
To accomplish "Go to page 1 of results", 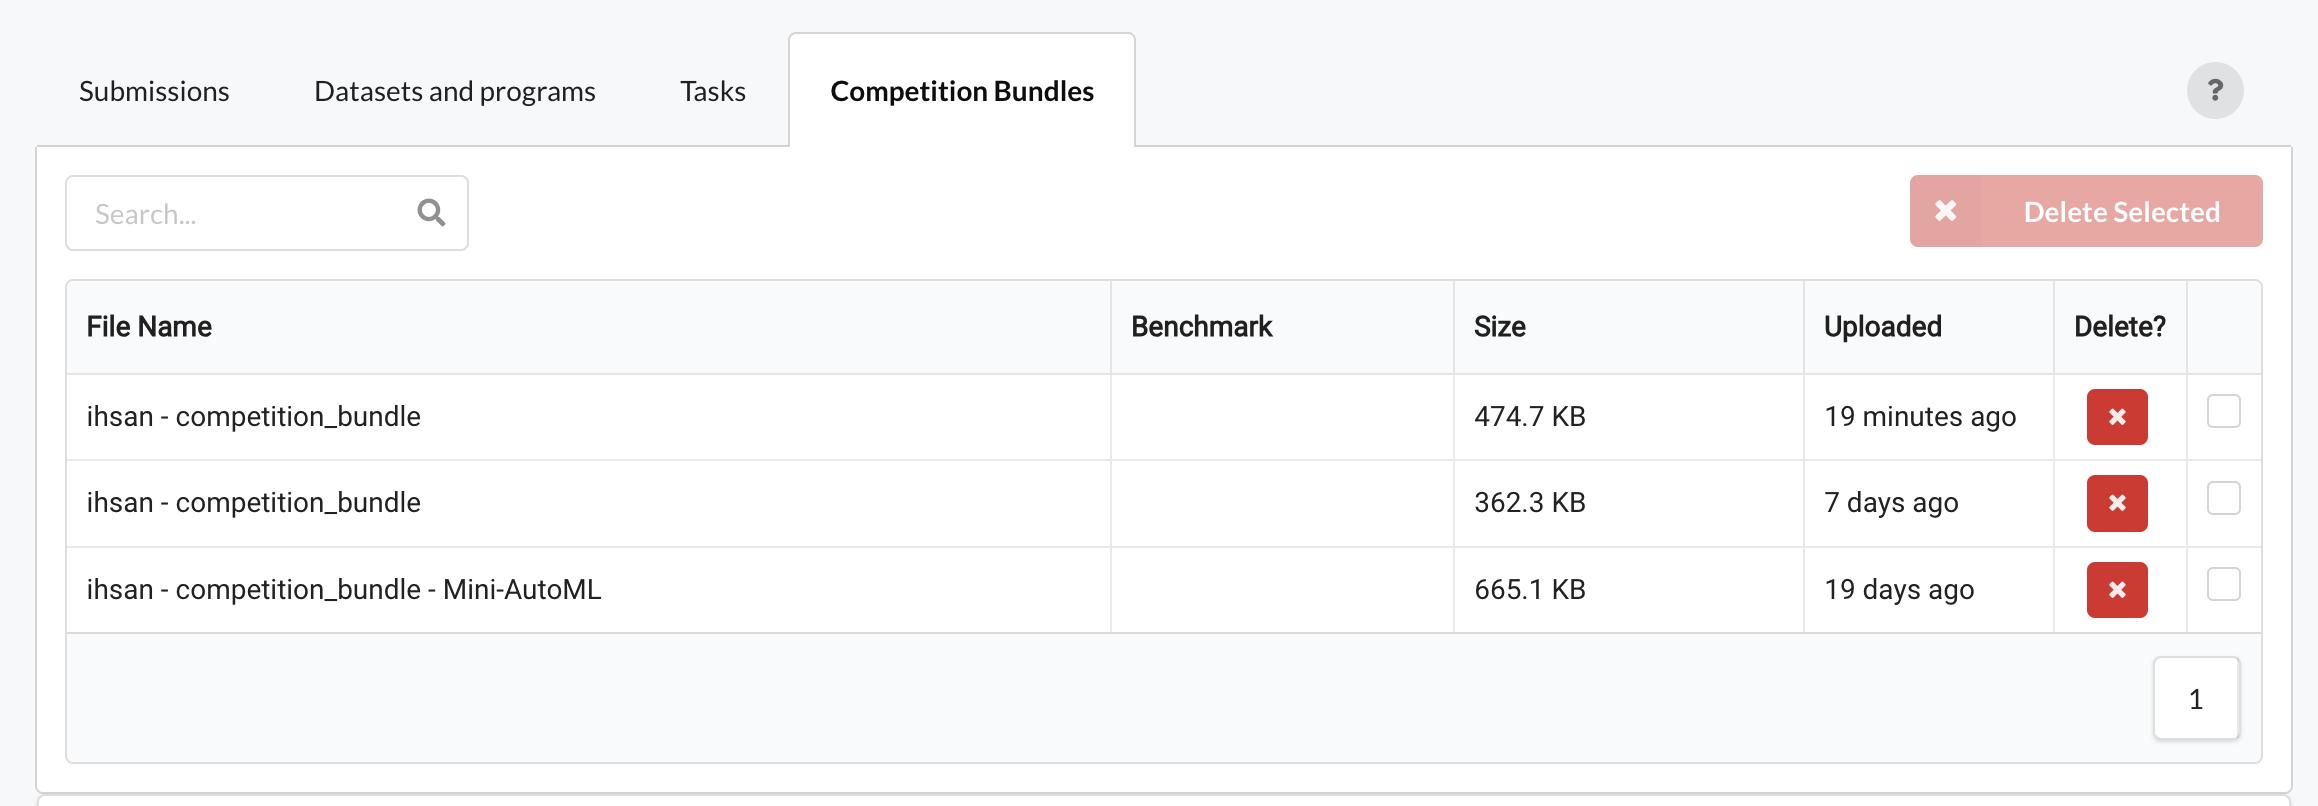I will coord(2195,699).
